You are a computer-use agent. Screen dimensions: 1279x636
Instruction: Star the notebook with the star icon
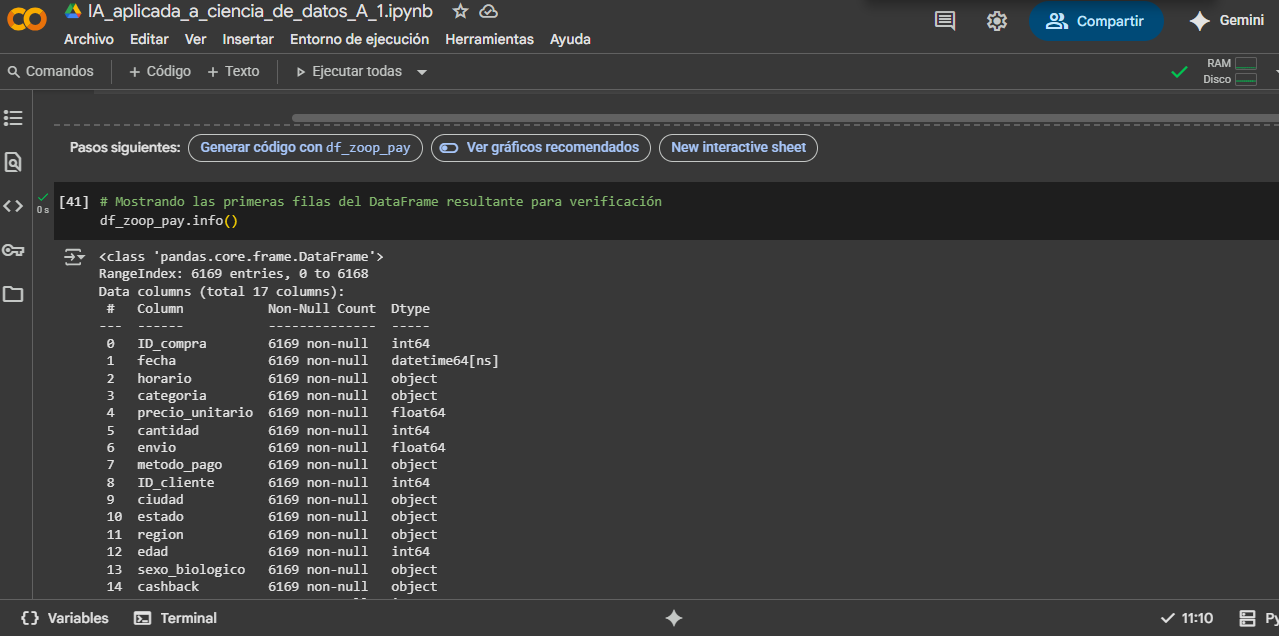pos(460,11)
